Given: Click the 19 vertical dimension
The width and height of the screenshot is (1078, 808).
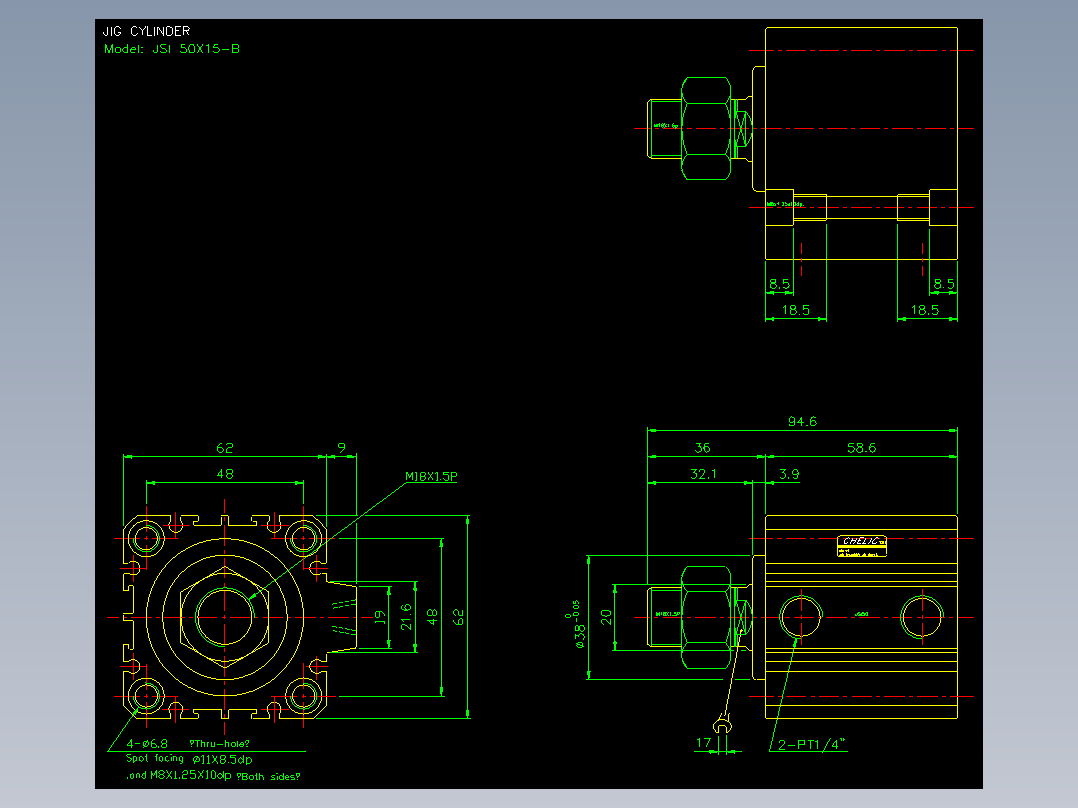Looking at the screenshot, I should 380,618.
